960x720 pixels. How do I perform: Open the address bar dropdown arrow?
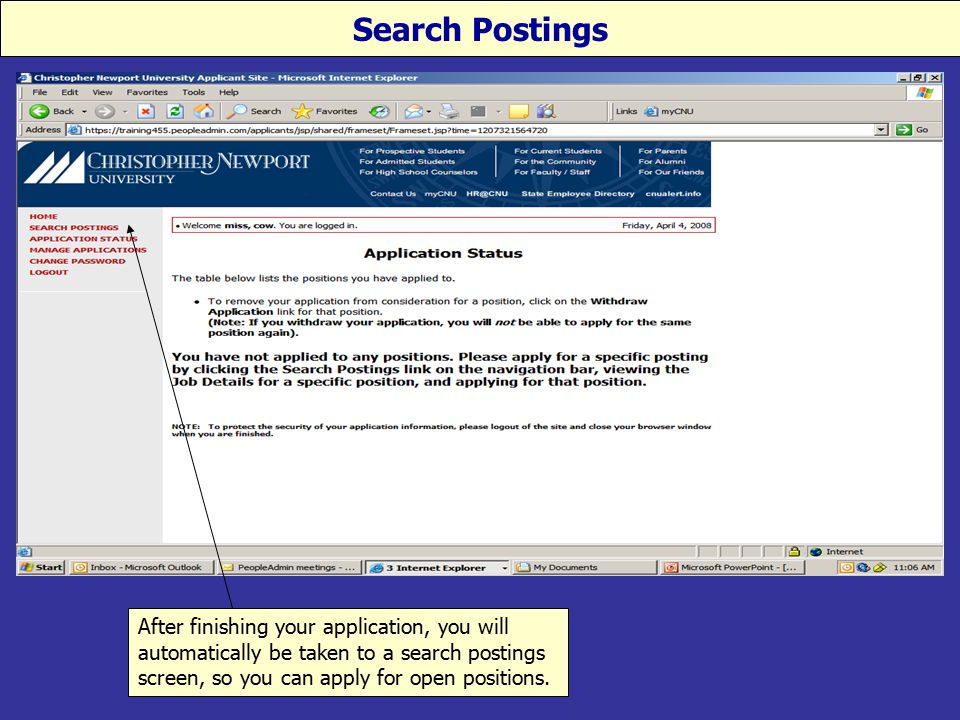881,130
